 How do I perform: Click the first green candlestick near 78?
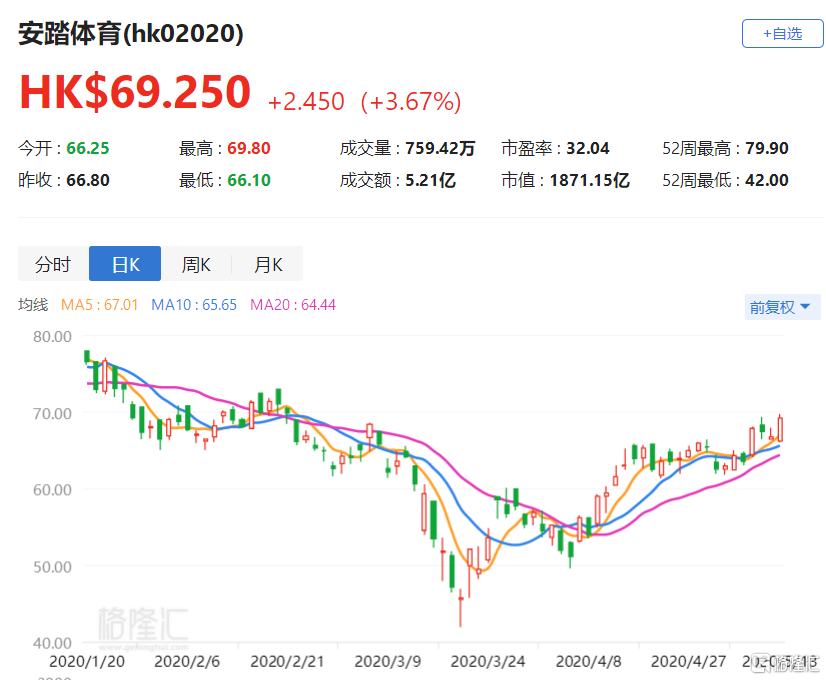(87, 357)
